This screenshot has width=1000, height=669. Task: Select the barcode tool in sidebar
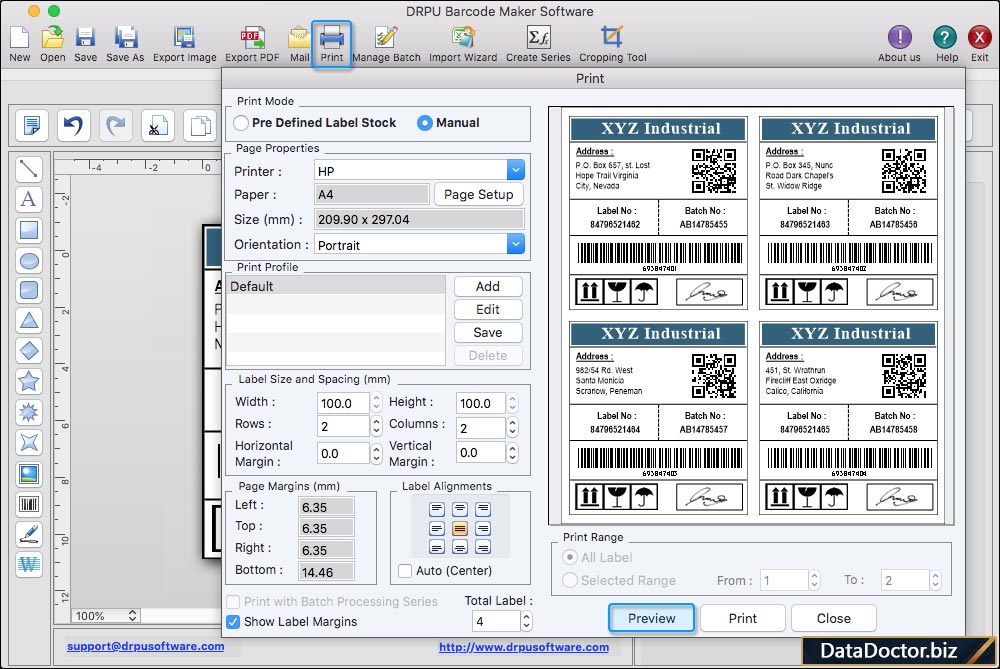[29, 504]
